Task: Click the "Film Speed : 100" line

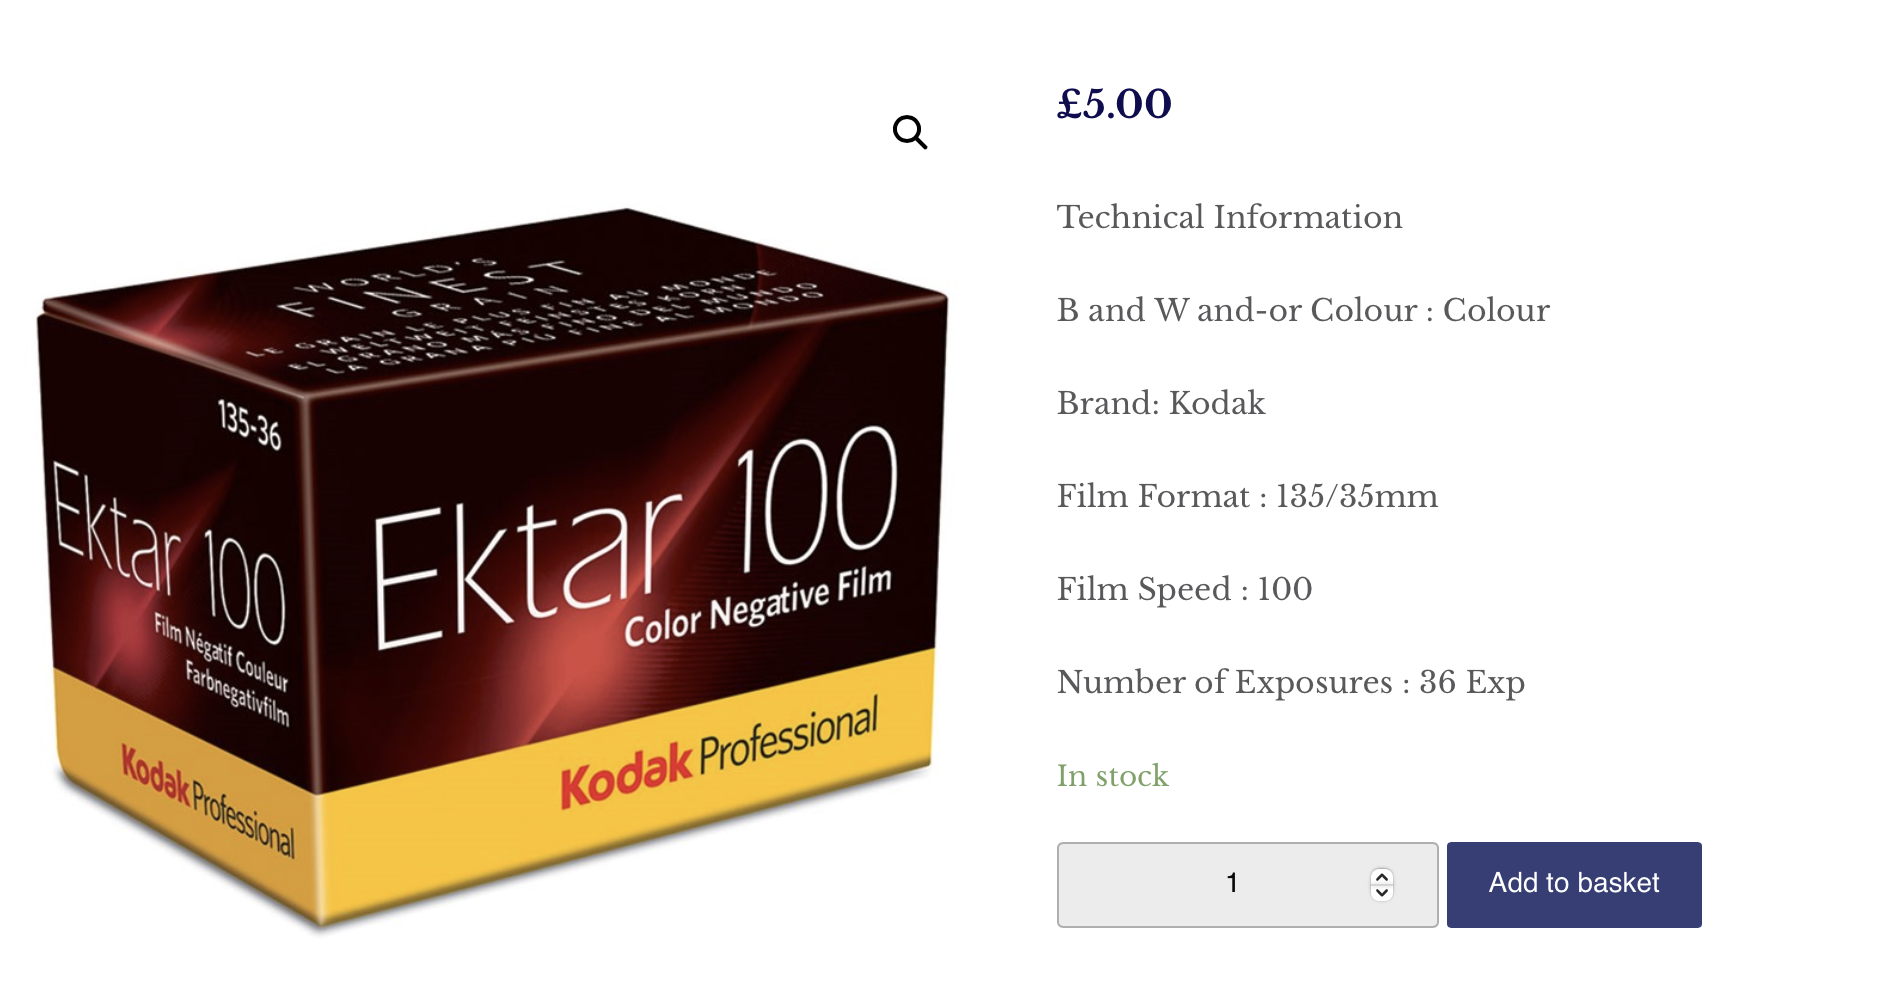Action: pyautogui.click(x=1184, y=589)
